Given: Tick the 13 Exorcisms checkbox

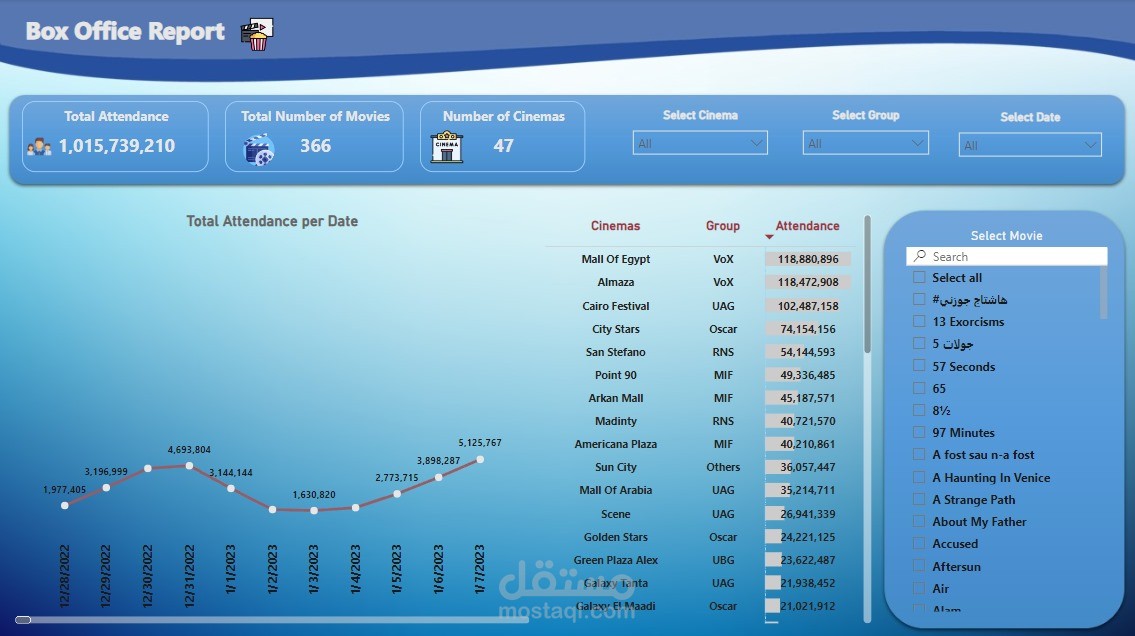Looking at the screenshot, I should pyautogui.click(x=919, y=321).
